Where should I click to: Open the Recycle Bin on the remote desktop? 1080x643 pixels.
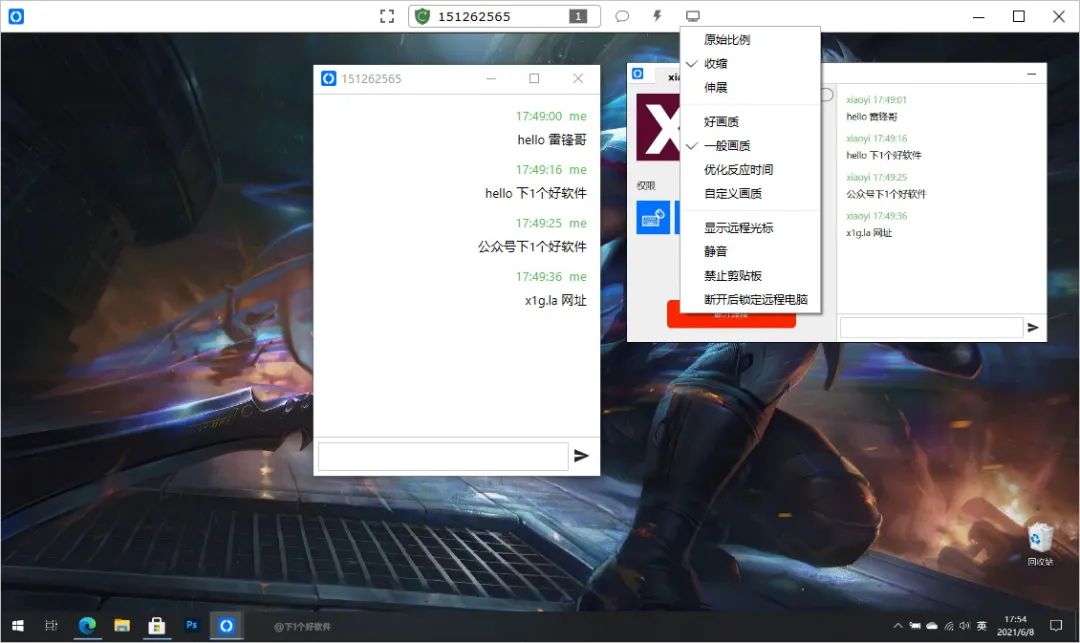coord(1040,544)
